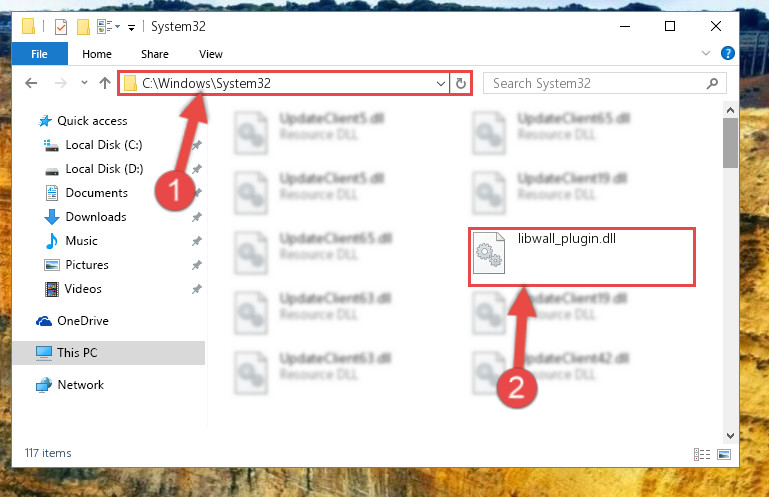Click the vertical scrollbar down arrow
This screenshot has width=769, height=497.
(x=730, y=436)
